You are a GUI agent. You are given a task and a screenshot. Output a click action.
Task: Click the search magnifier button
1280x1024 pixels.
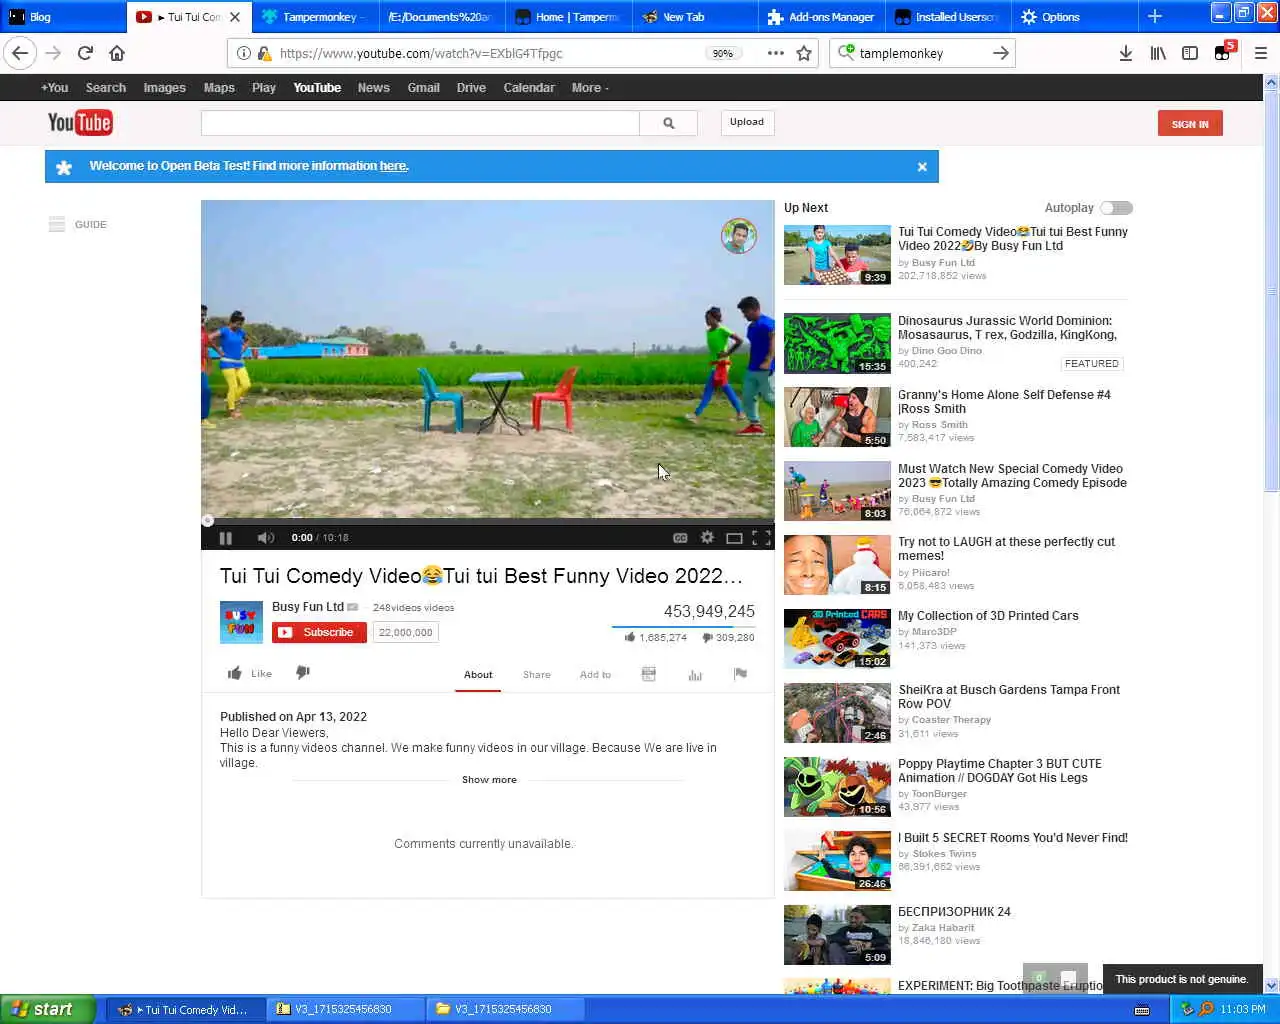coord(668,123)
